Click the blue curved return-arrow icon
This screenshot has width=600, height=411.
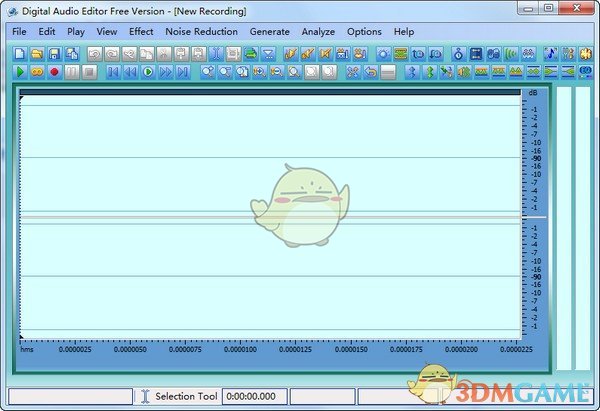[x=370, y=72]
